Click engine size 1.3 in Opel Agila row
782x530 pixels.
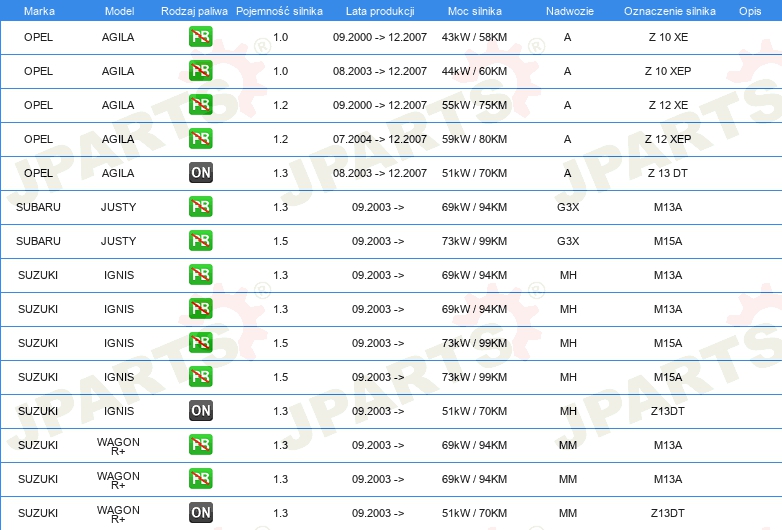[x=280, y=173]
